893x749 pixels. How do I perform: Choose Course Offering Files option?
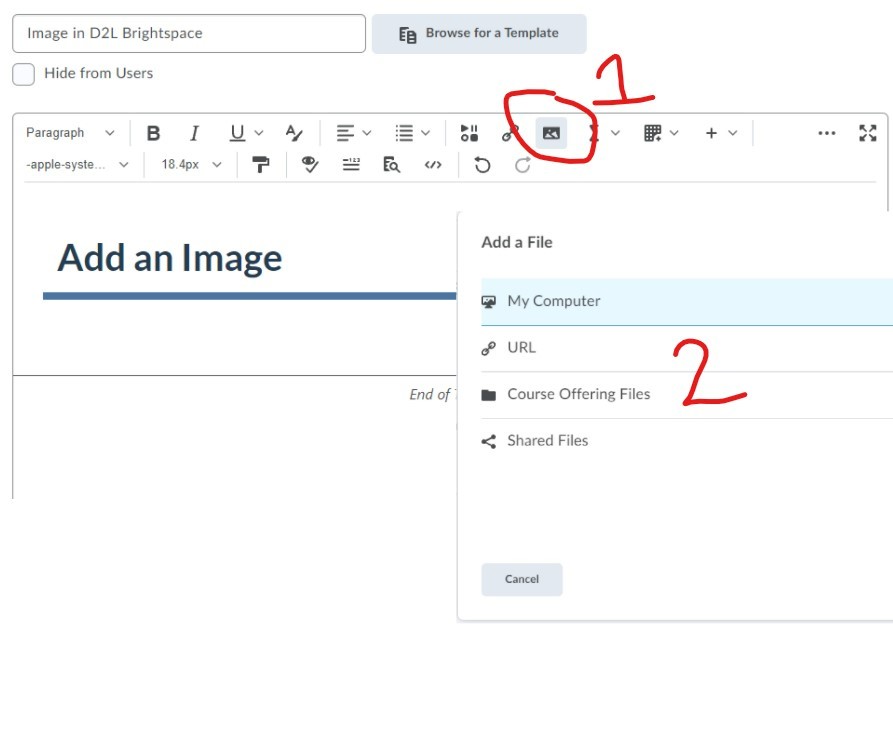coord(578,394)
